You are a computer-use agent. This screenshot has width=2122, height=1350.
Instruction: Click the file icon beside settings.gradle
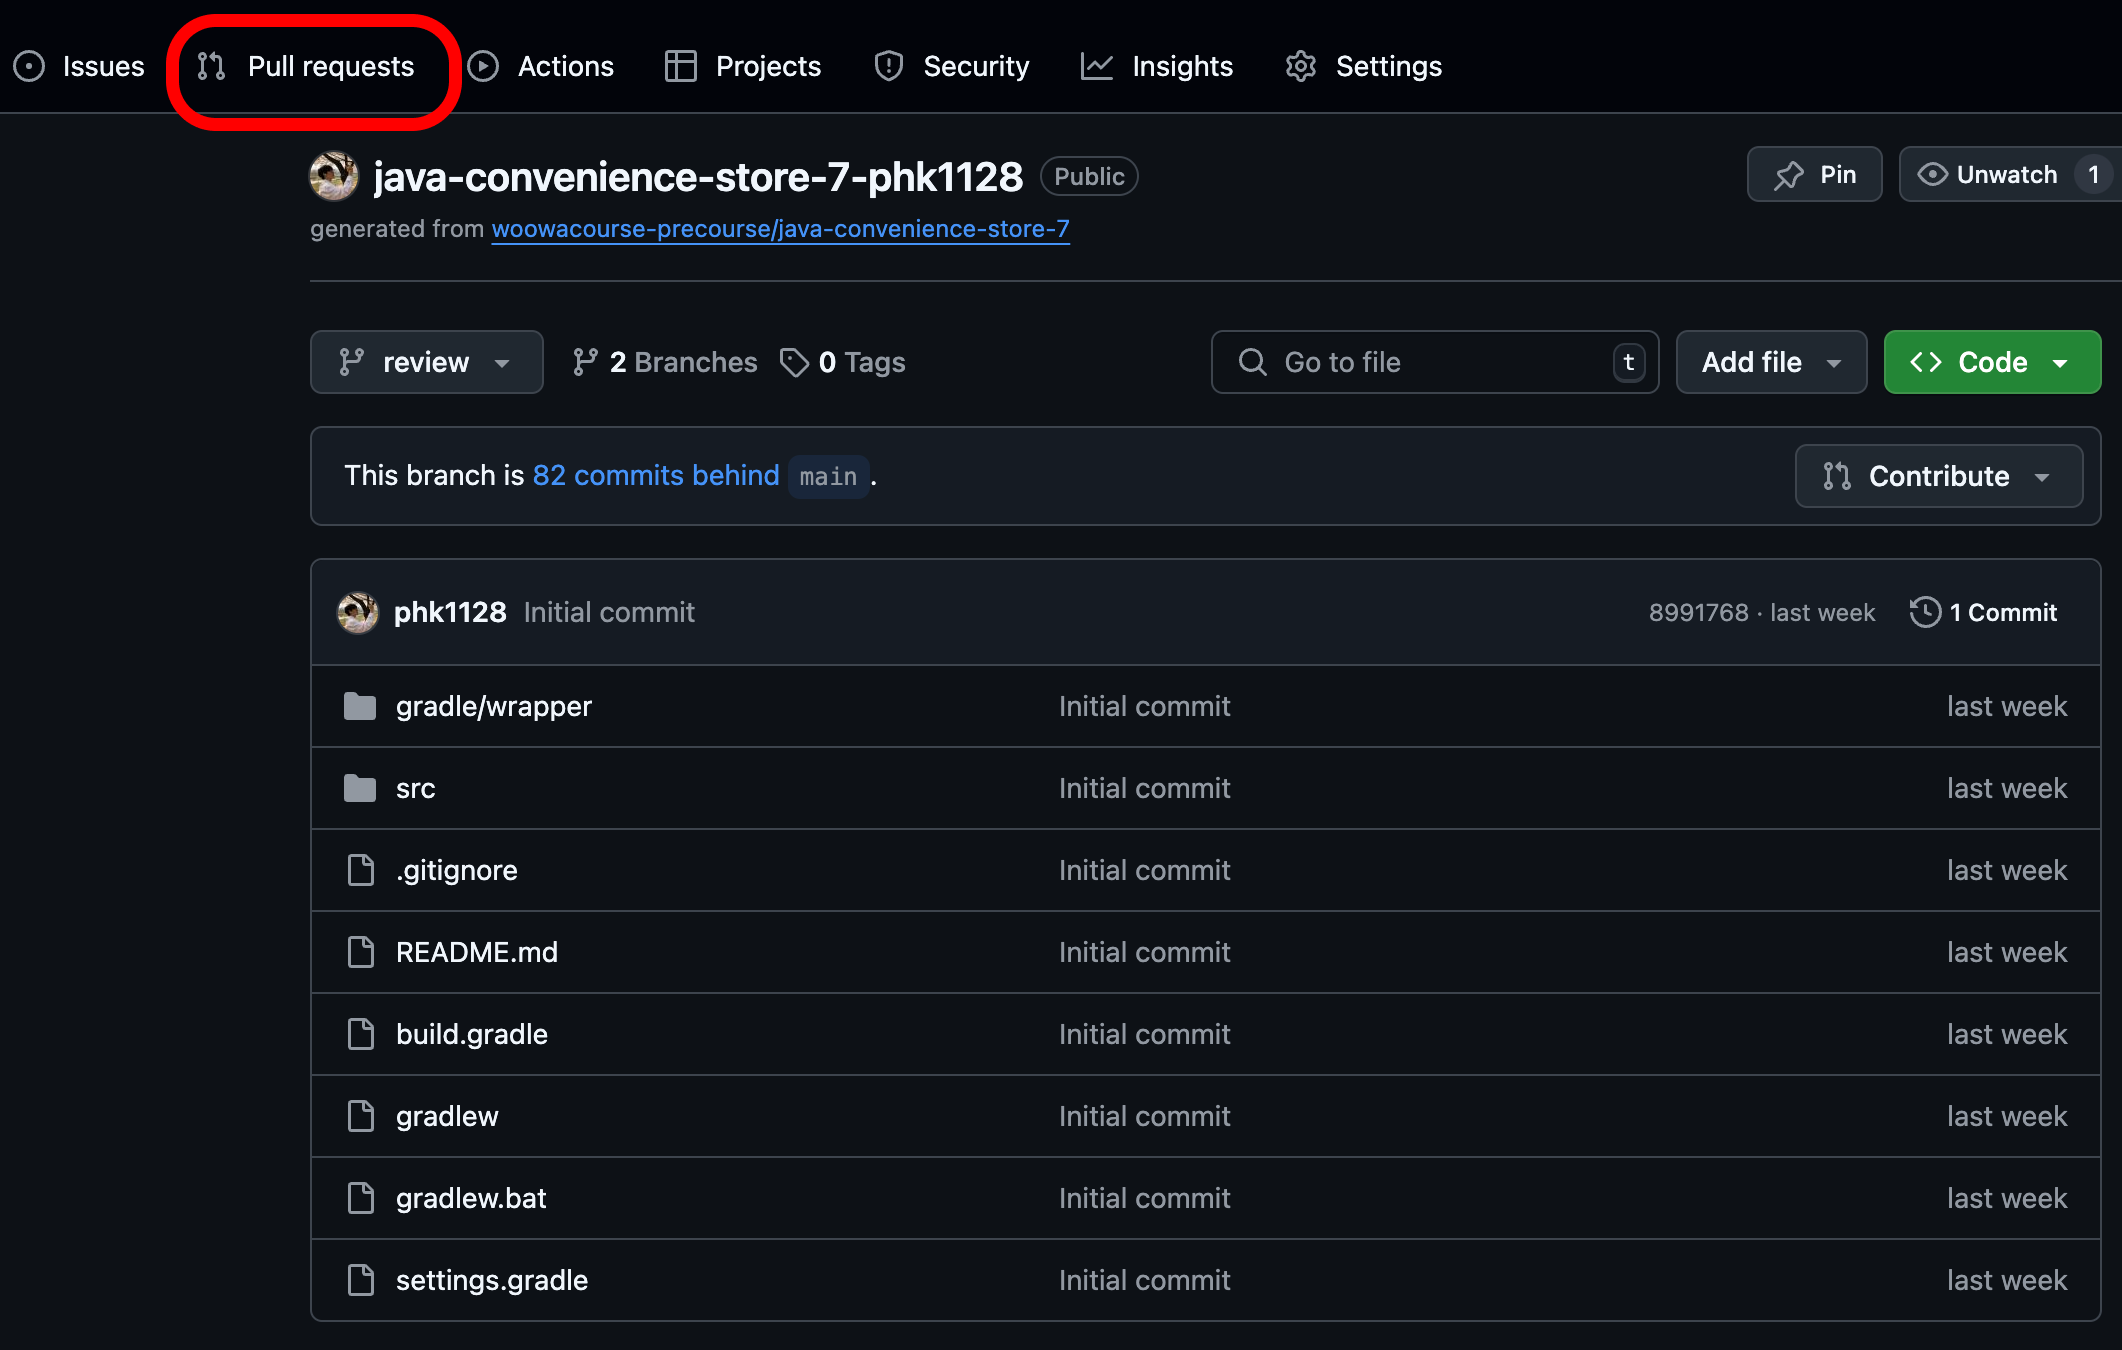click(x=361, y=1280)
